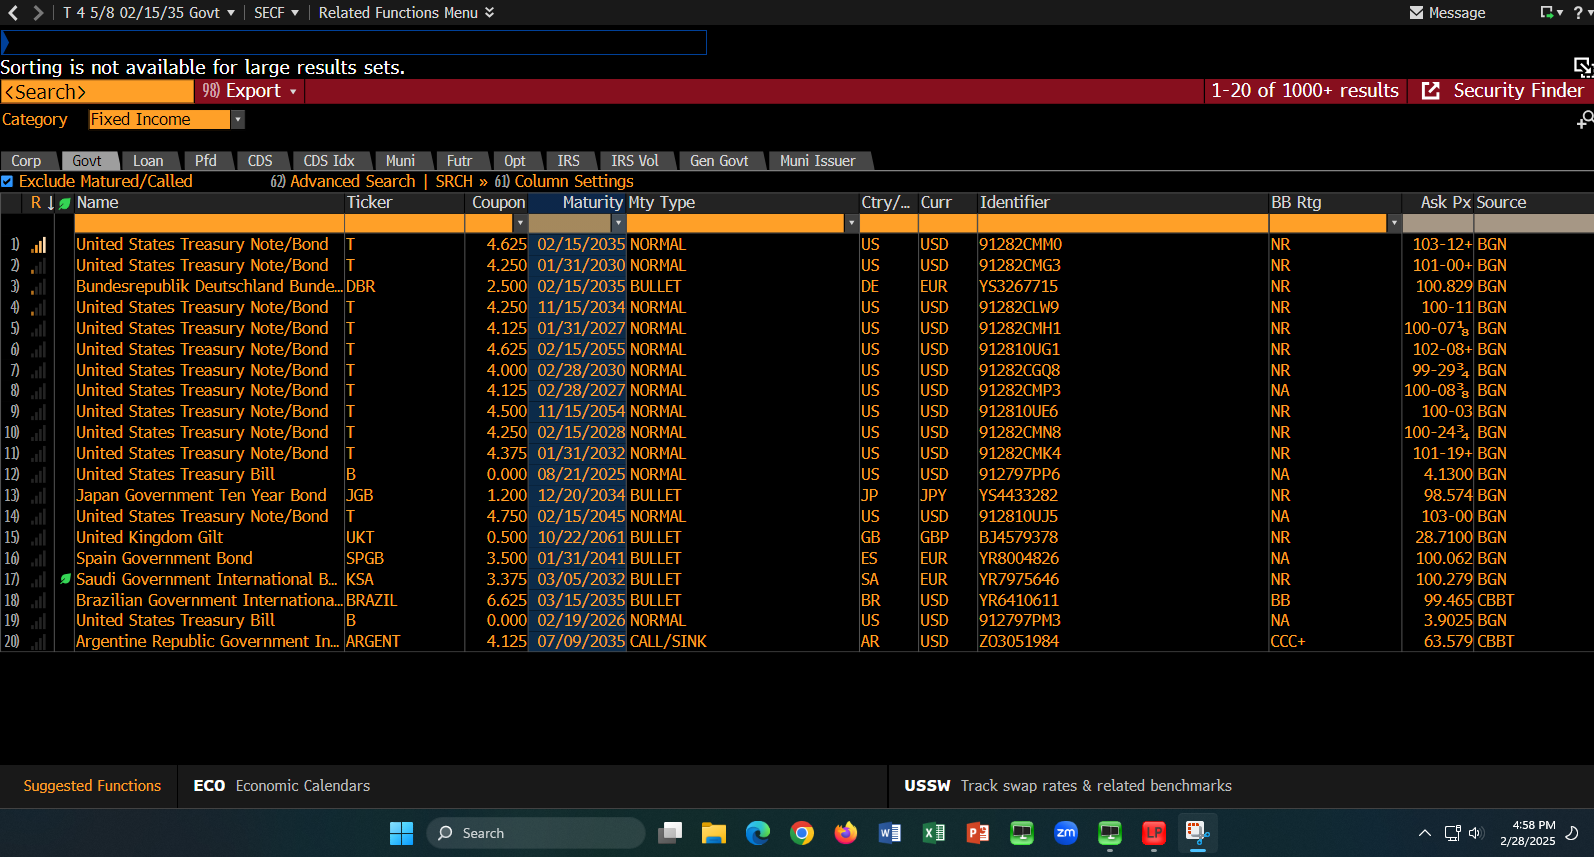Select Argentine Republic Government row
This screenshot has width=1594, height=857.
point(208,641)
